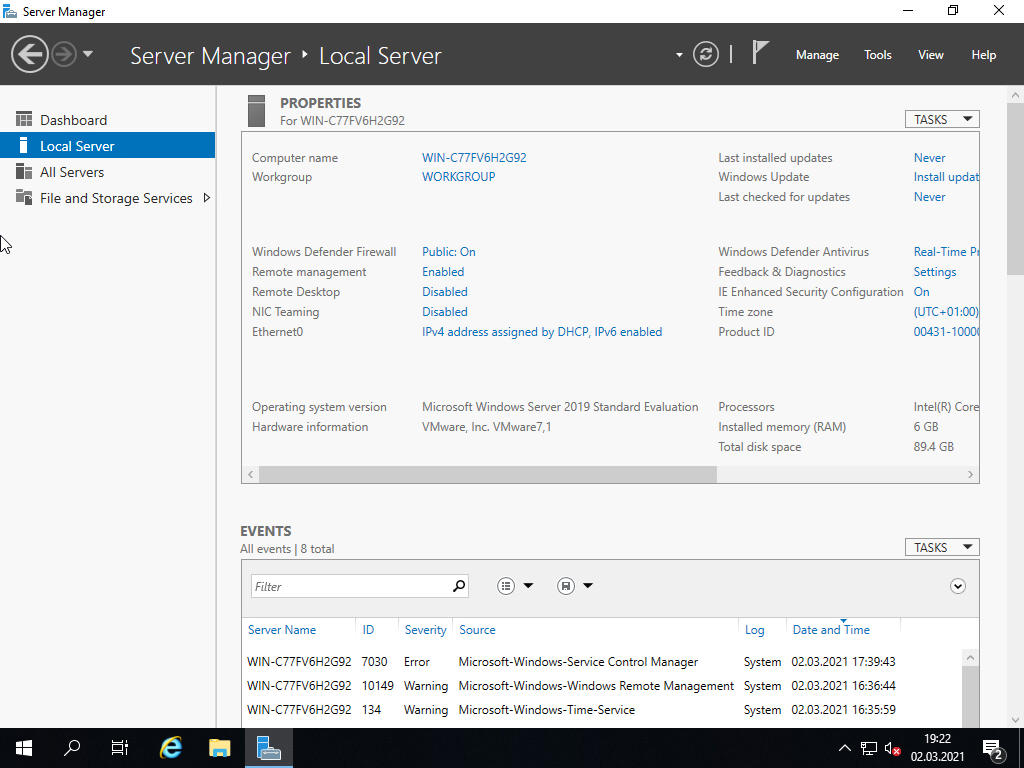Open the Manage menu

817,54
